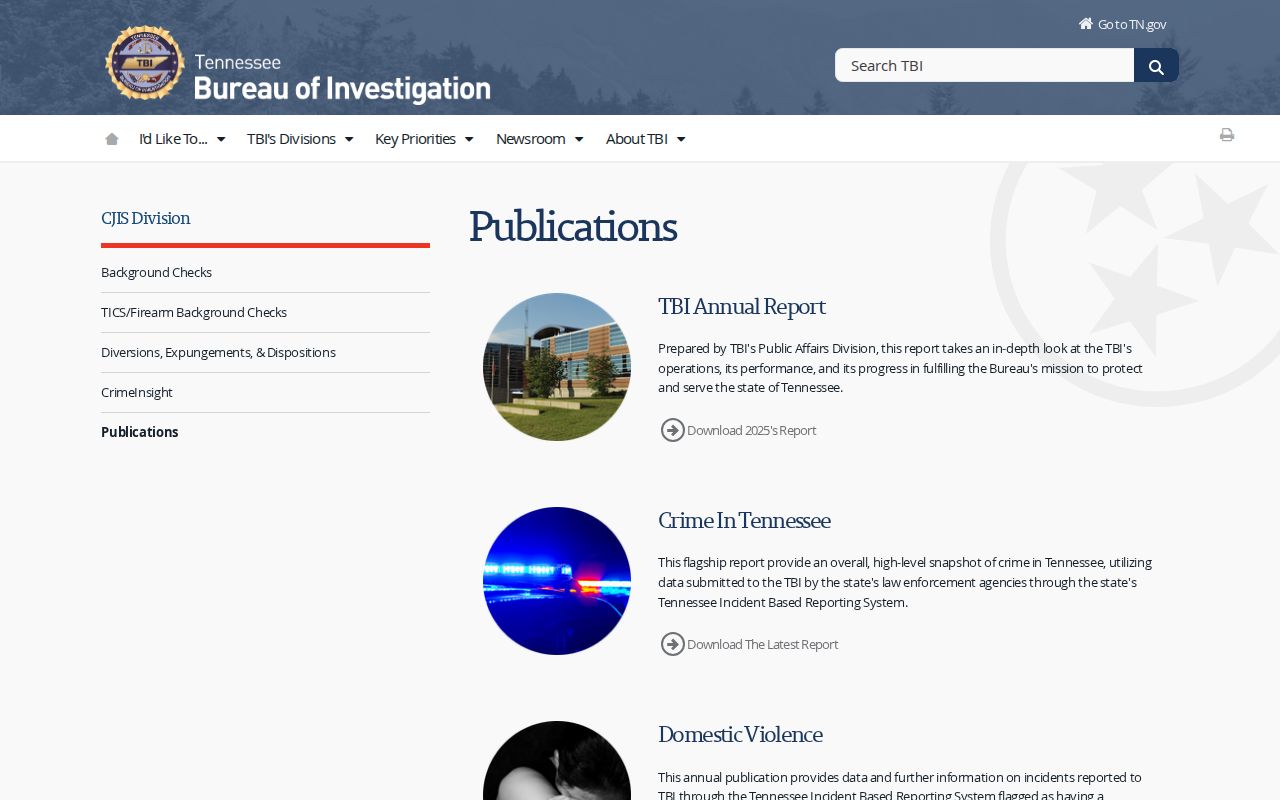Click the CJIS Division heading link
The height and width of the screenshot is (800, 1280).
pyautogui.click(x=145, y=218)
